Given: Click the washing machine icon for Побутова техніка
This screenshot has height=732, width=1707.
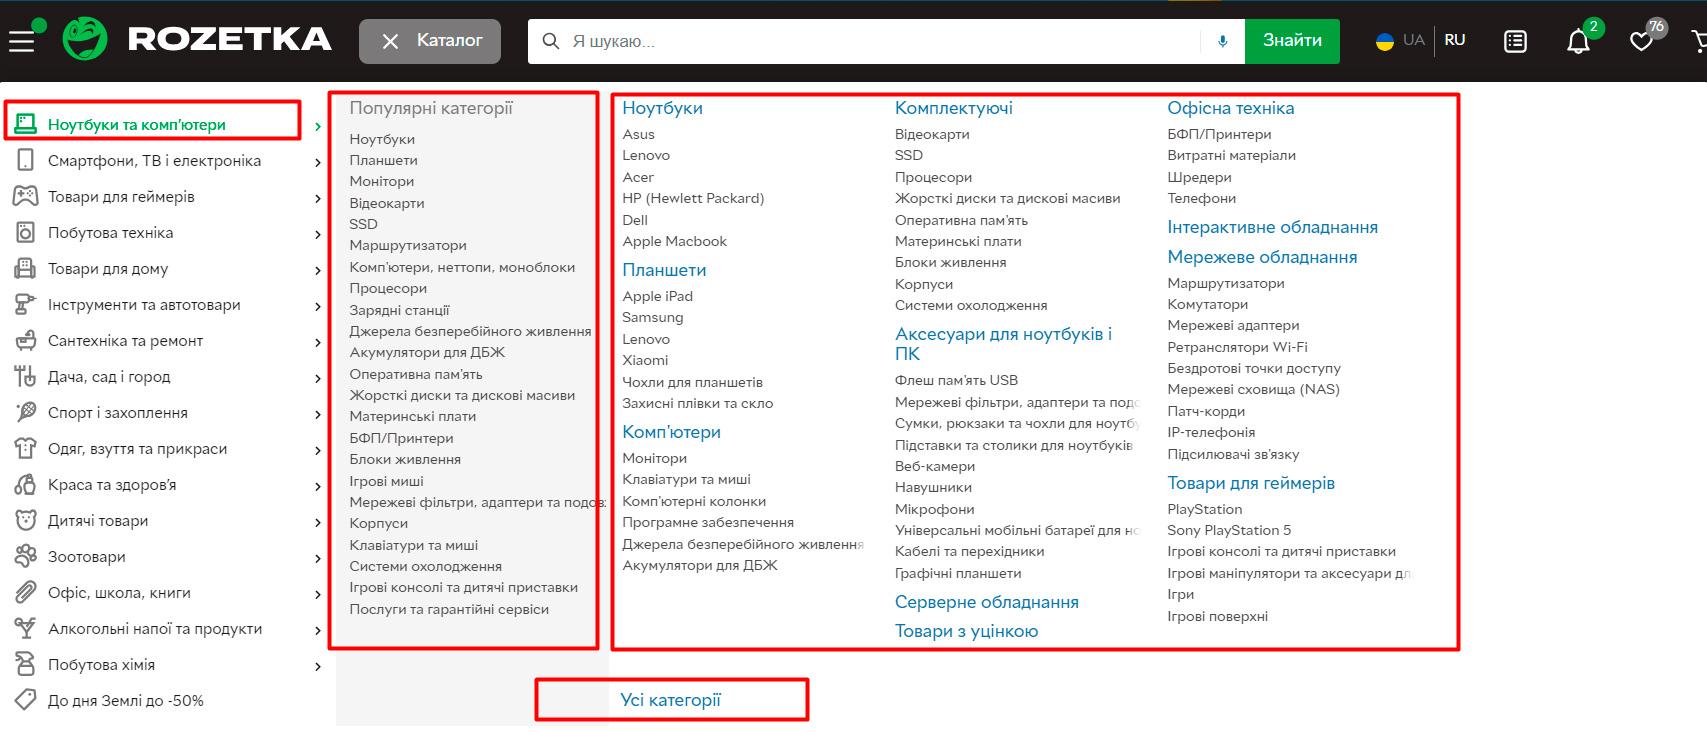Looking at the screenshot, I should click(26, 233).
